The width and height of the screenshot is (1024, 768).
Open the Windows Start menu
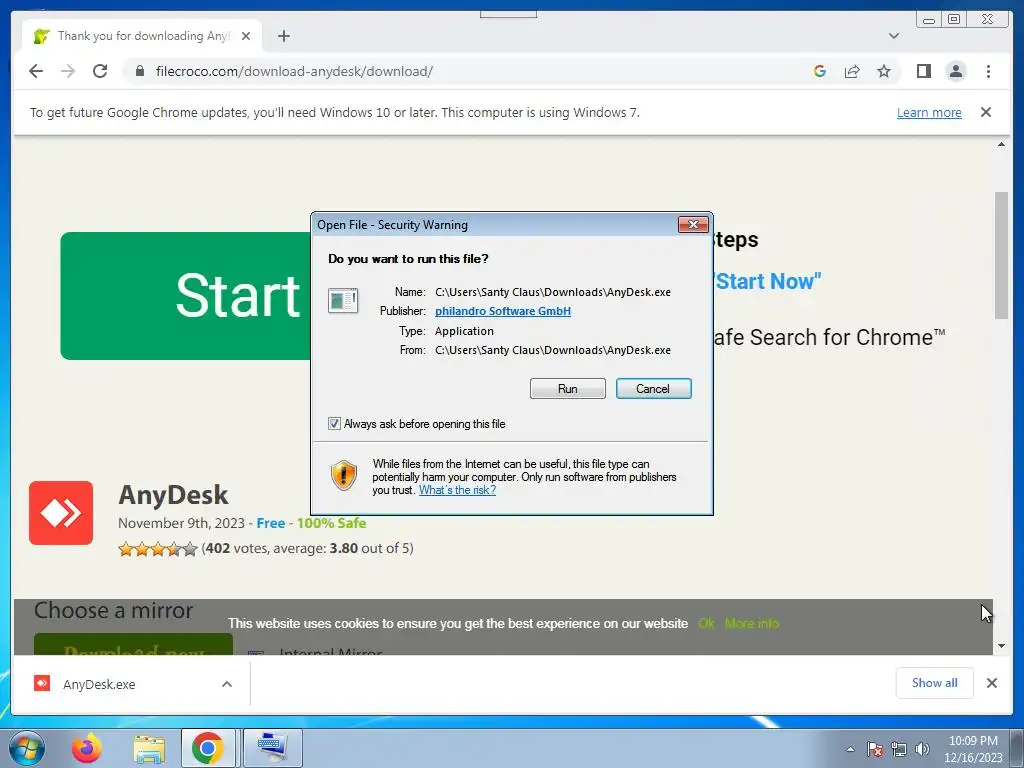pyautogui.click(x=26, y=748)
